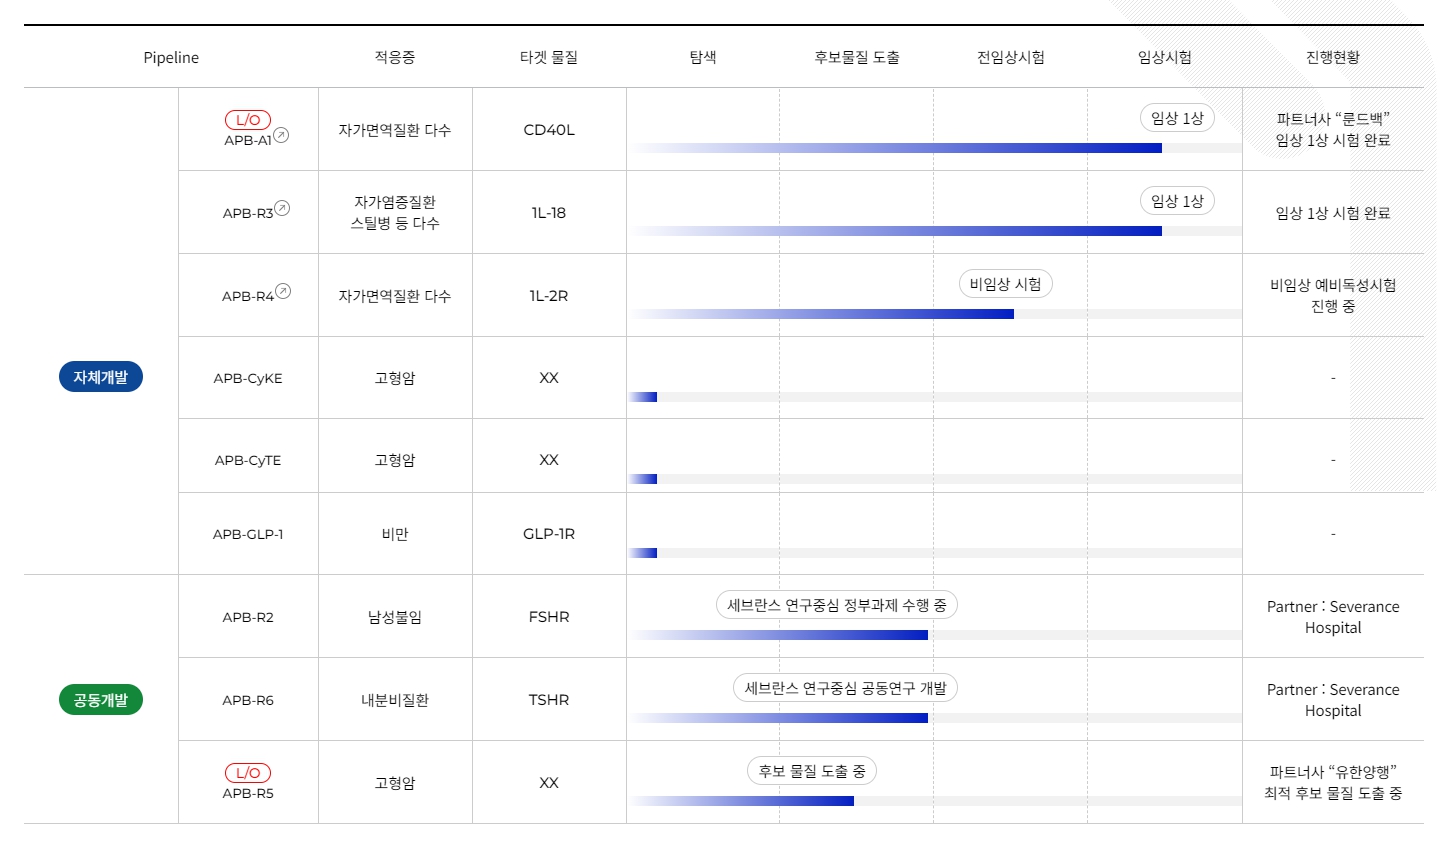Screen dimensions: 1454x850
Task: Click the APB-A1 progress bar
Action: pos(935,148)
